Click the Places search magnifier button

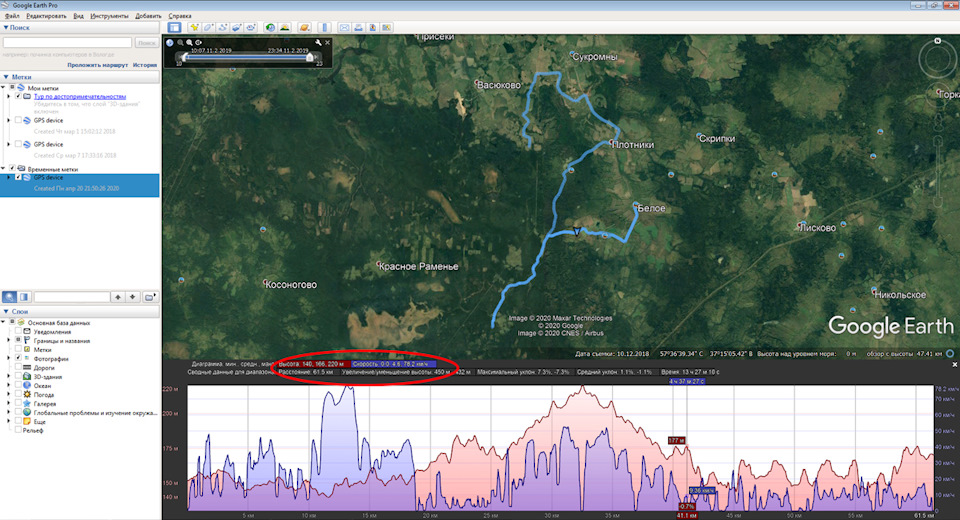10,297
